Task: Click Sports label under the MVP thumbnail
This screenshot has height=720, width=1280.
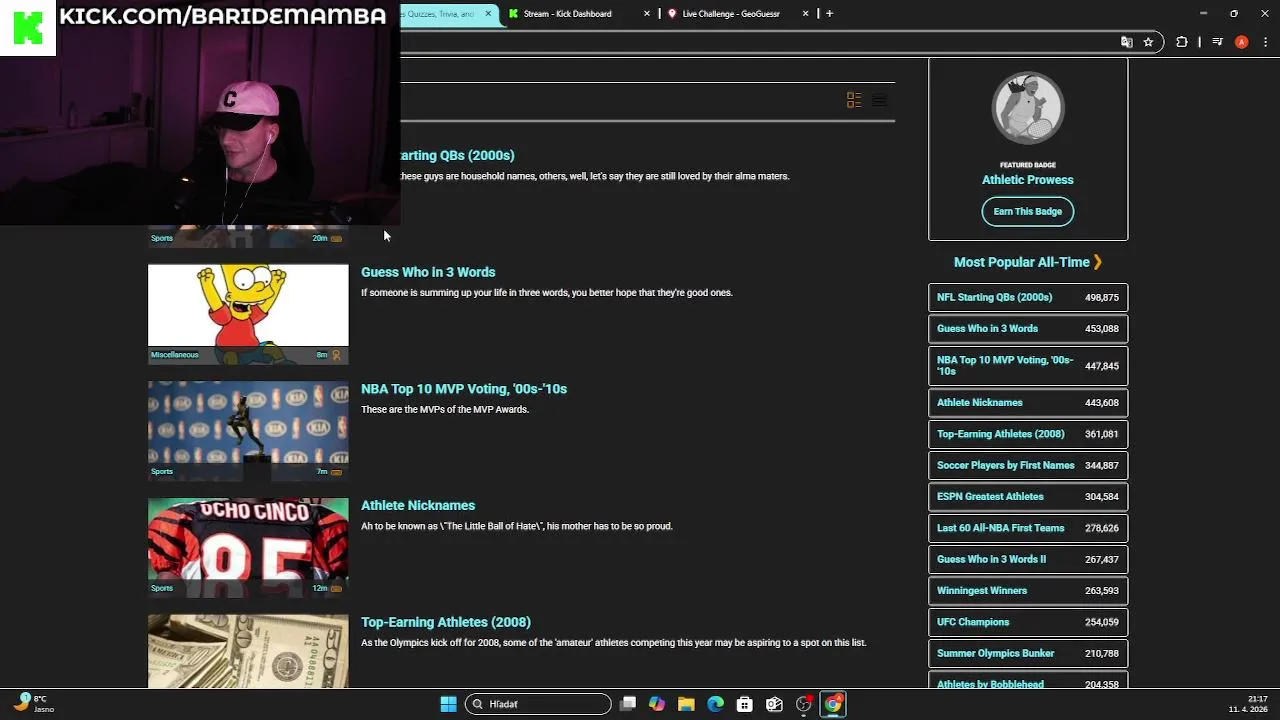Action: tap(162, 472)
